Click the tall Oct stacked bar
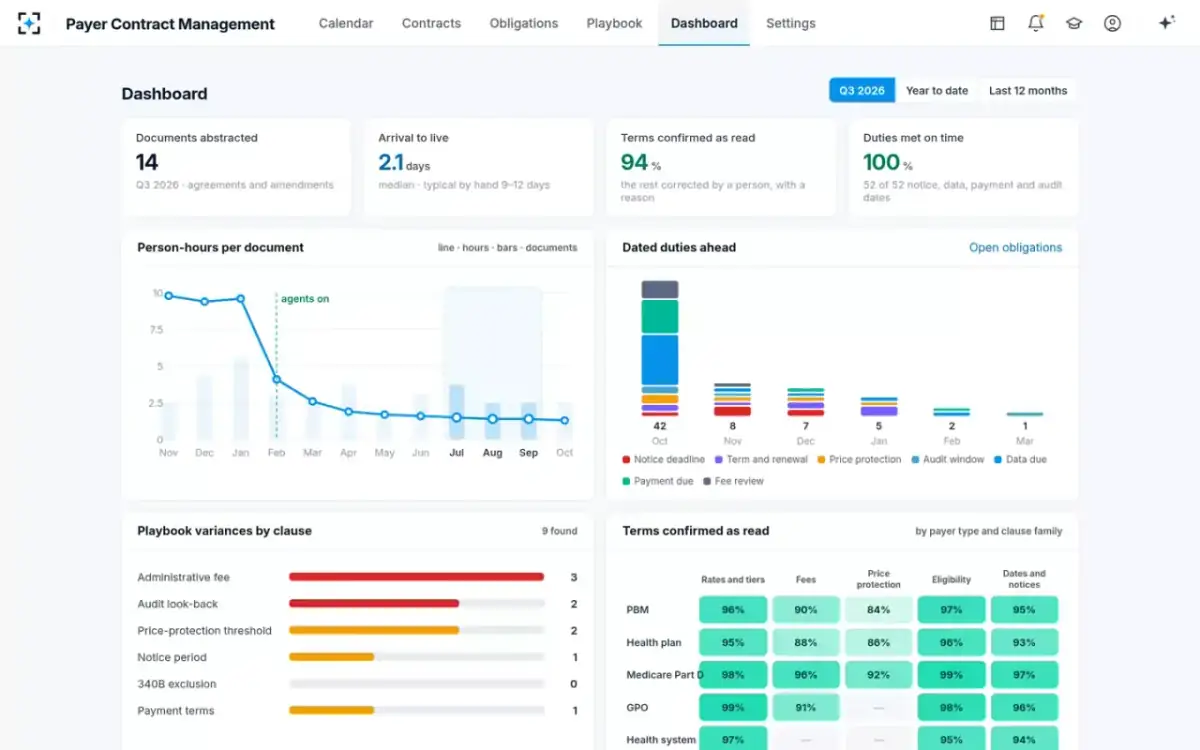The image size is (1200, 750). click(660, 348)
